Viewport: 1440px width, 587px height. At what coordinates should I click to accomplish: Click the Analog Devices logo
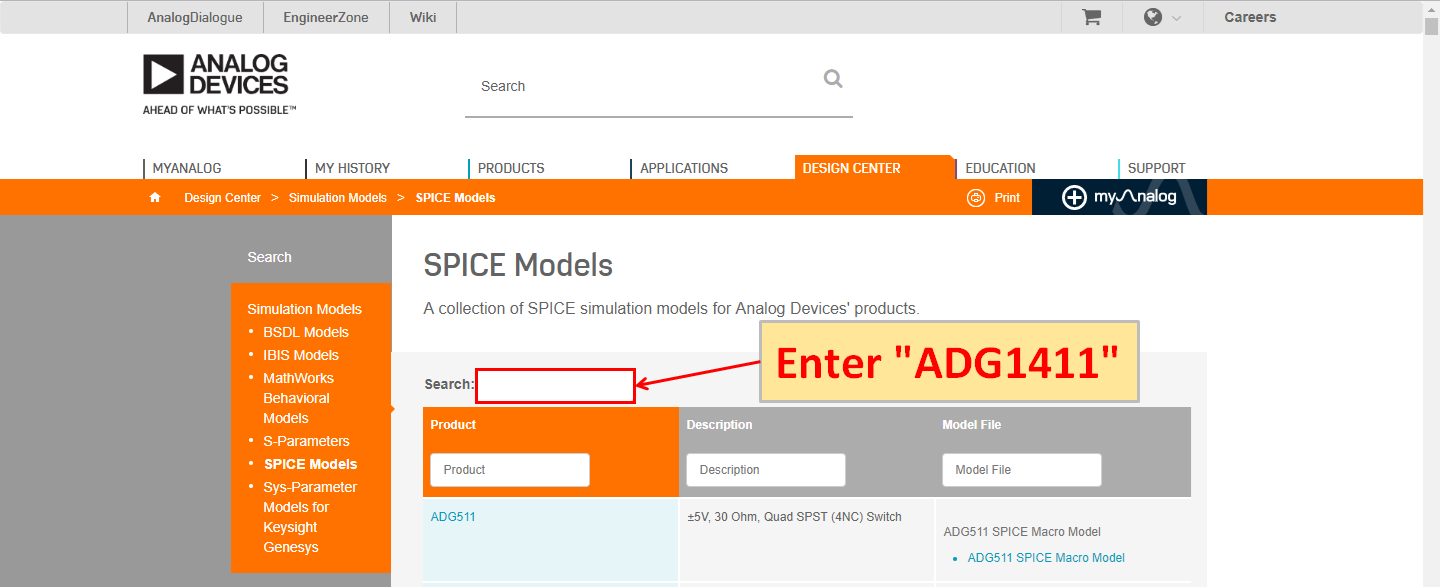tap(216, 82)
